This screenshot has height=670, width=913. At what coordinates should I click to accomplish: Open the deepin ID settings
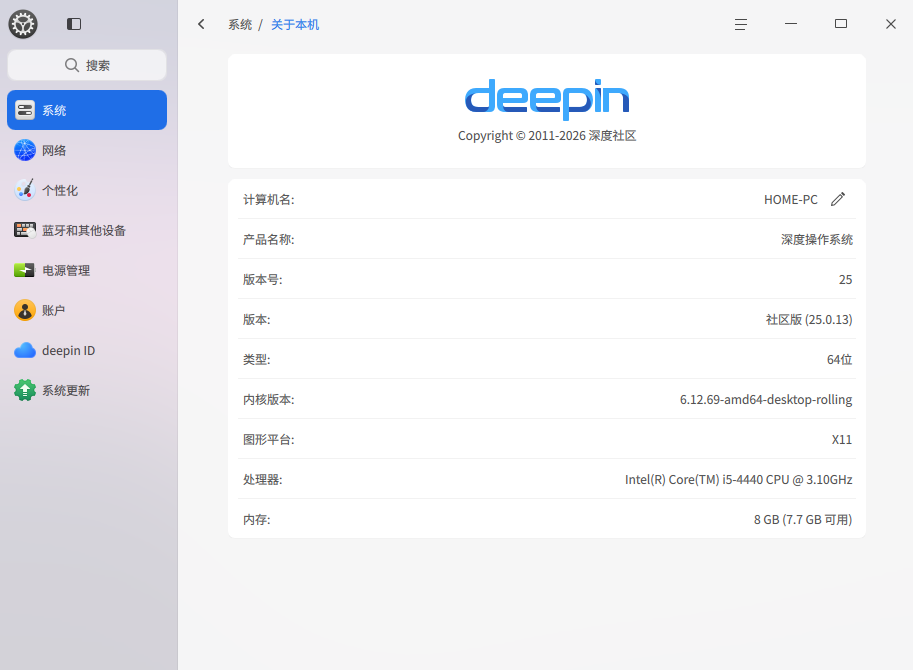87,350
